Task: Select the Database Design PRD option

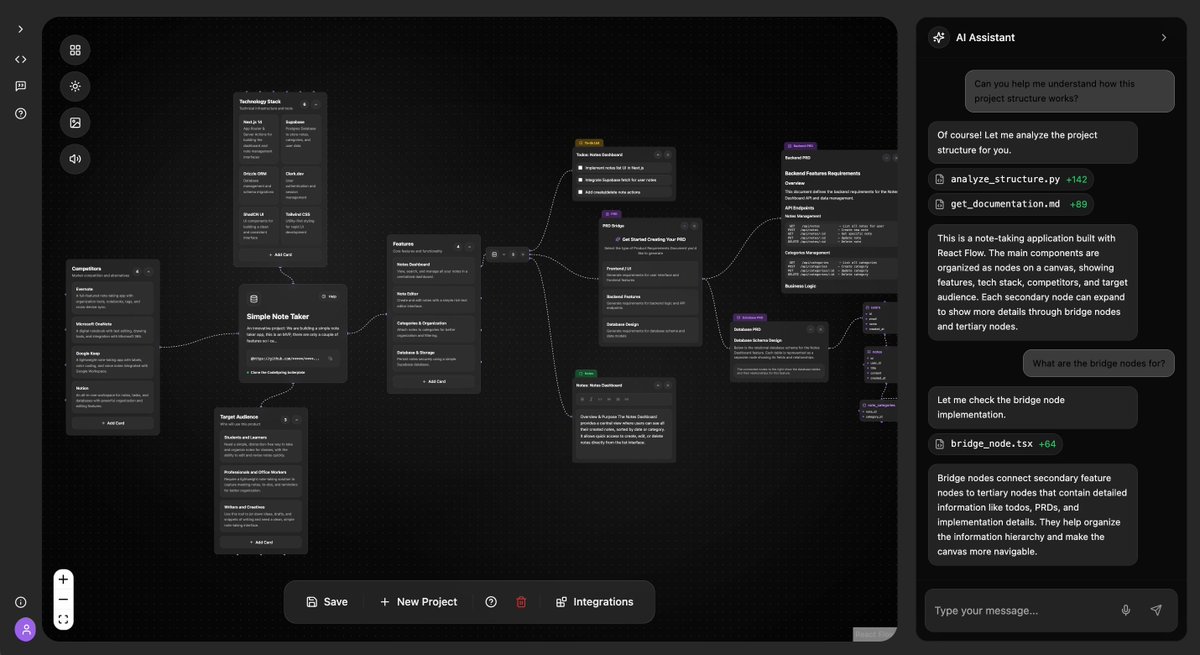Action: tap(650, 330)
